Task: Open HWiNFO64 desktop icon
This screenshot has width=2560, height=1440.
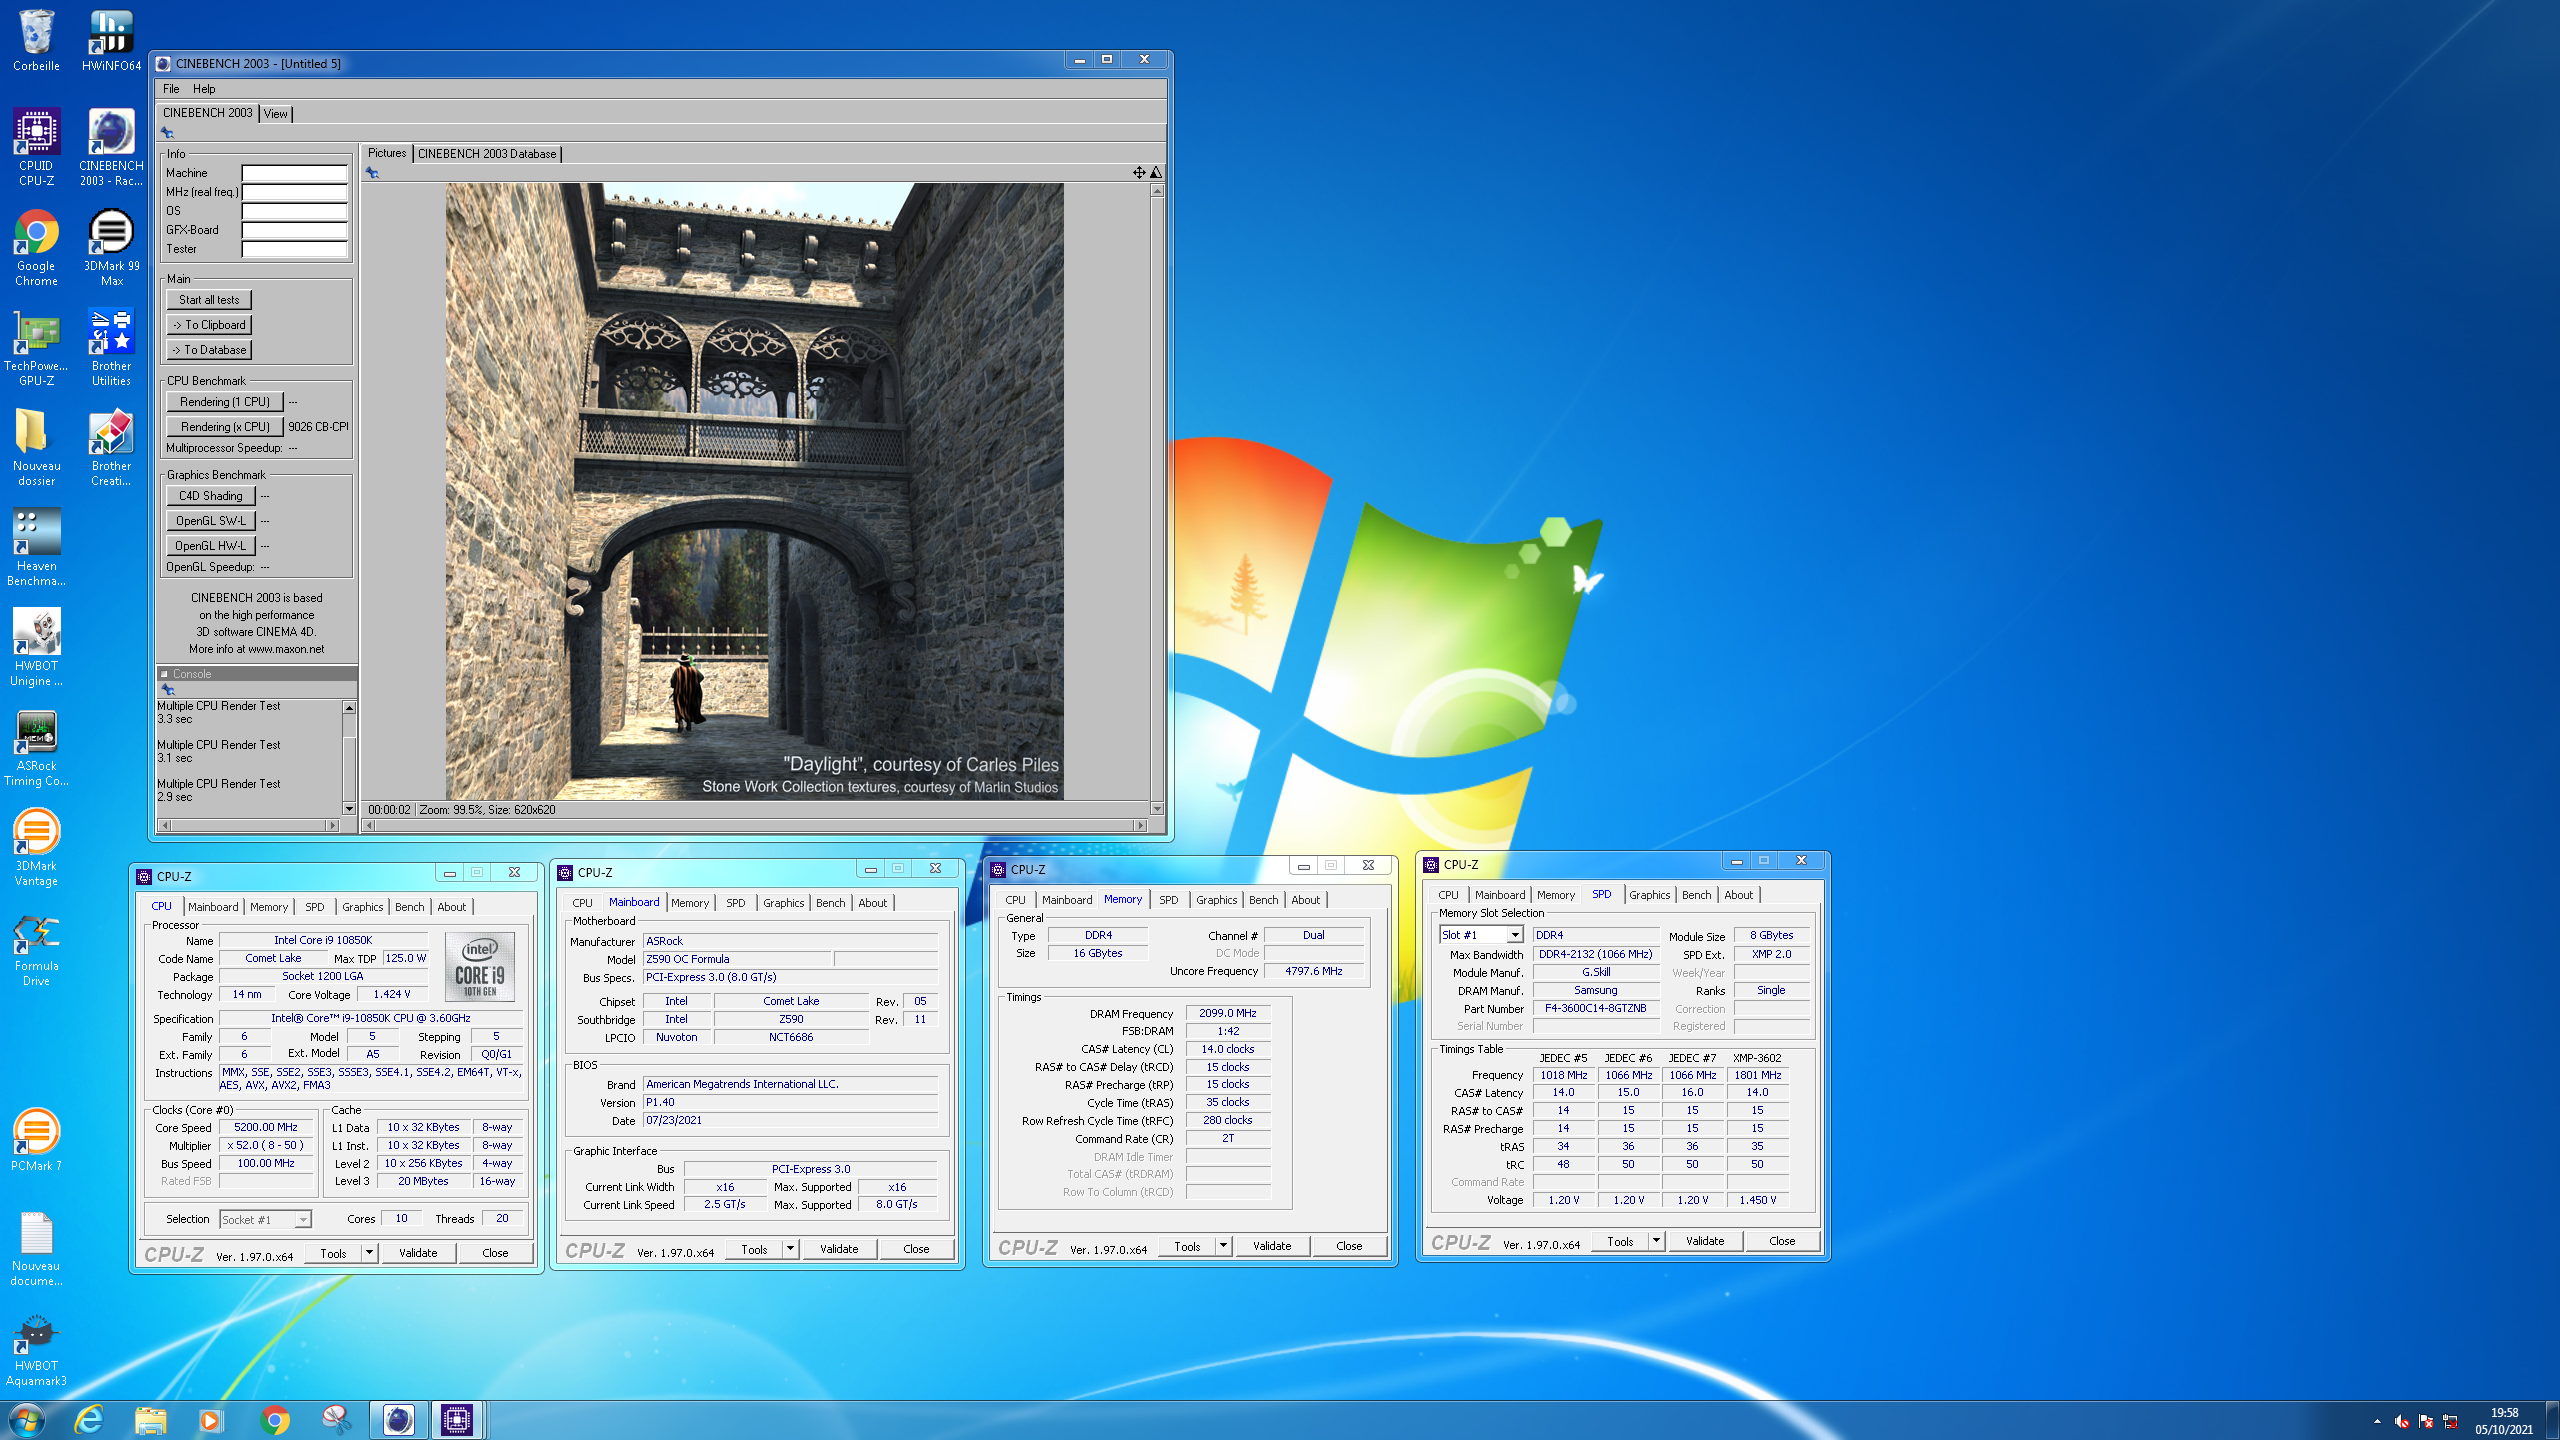Action: coord(111,40)
